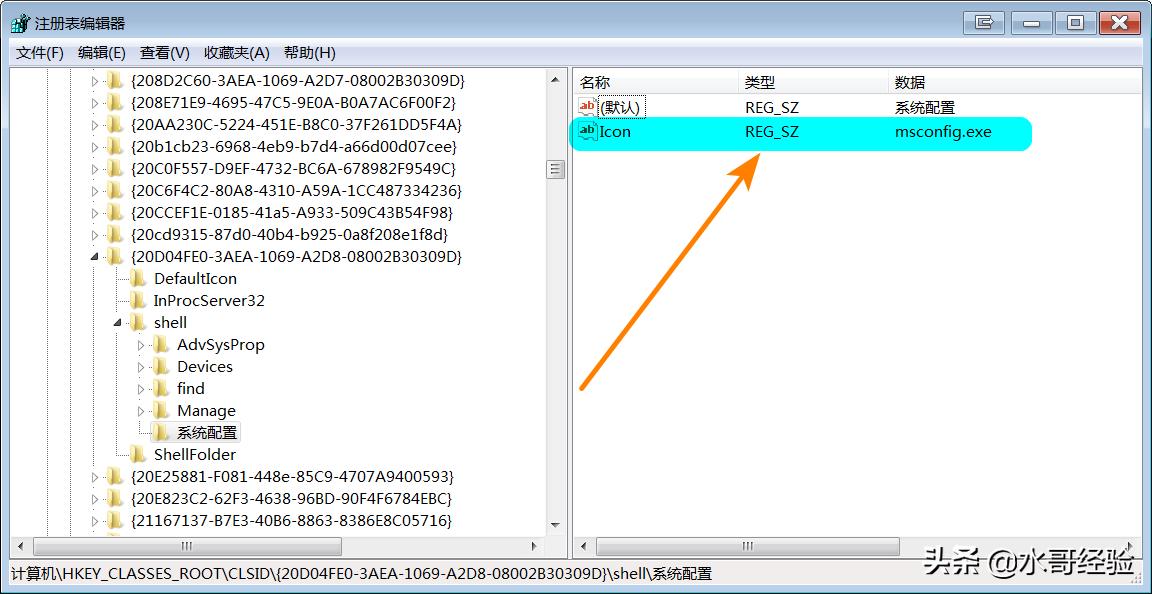Collapse the shell key
1152x594 pixels.
tap(118, 323)
